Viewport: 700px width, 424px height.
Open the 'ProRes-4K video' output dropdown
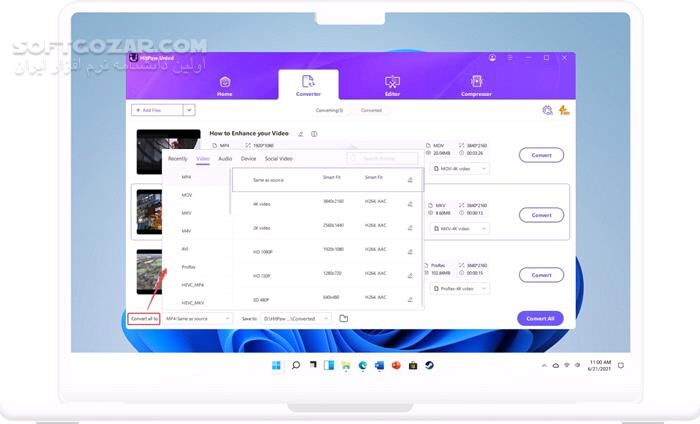[459, 289]
